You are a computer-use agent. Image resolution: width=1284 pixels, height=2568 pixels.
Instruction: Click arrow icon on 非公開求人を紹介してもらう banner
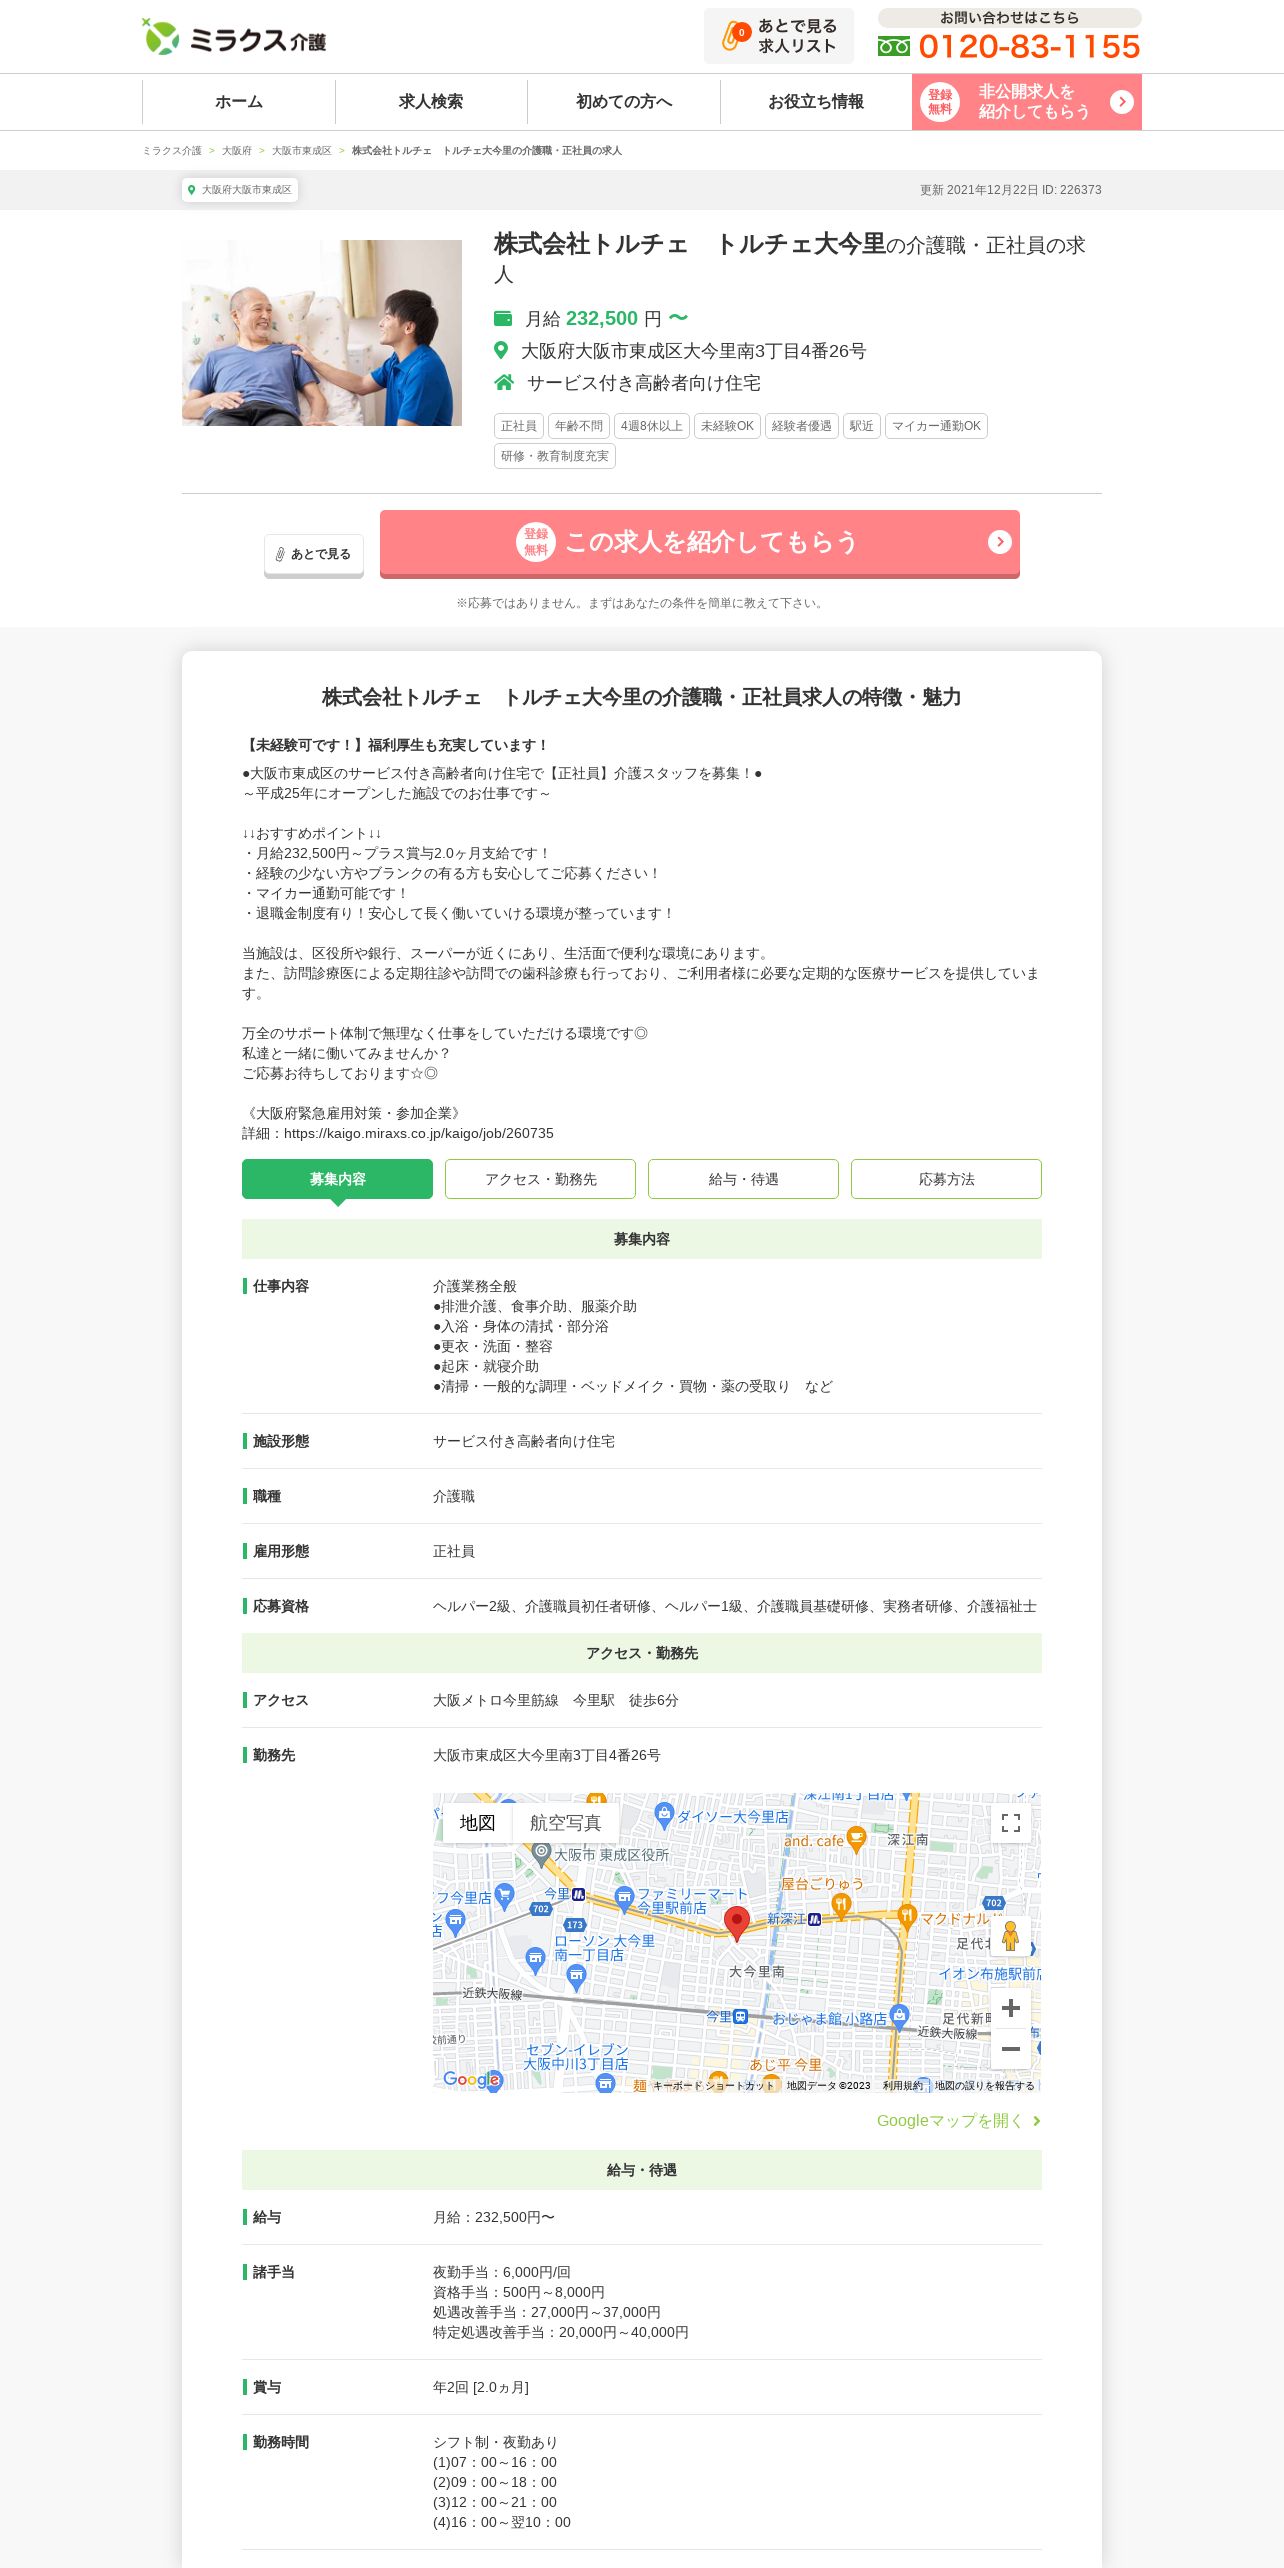coord(1122,102)
